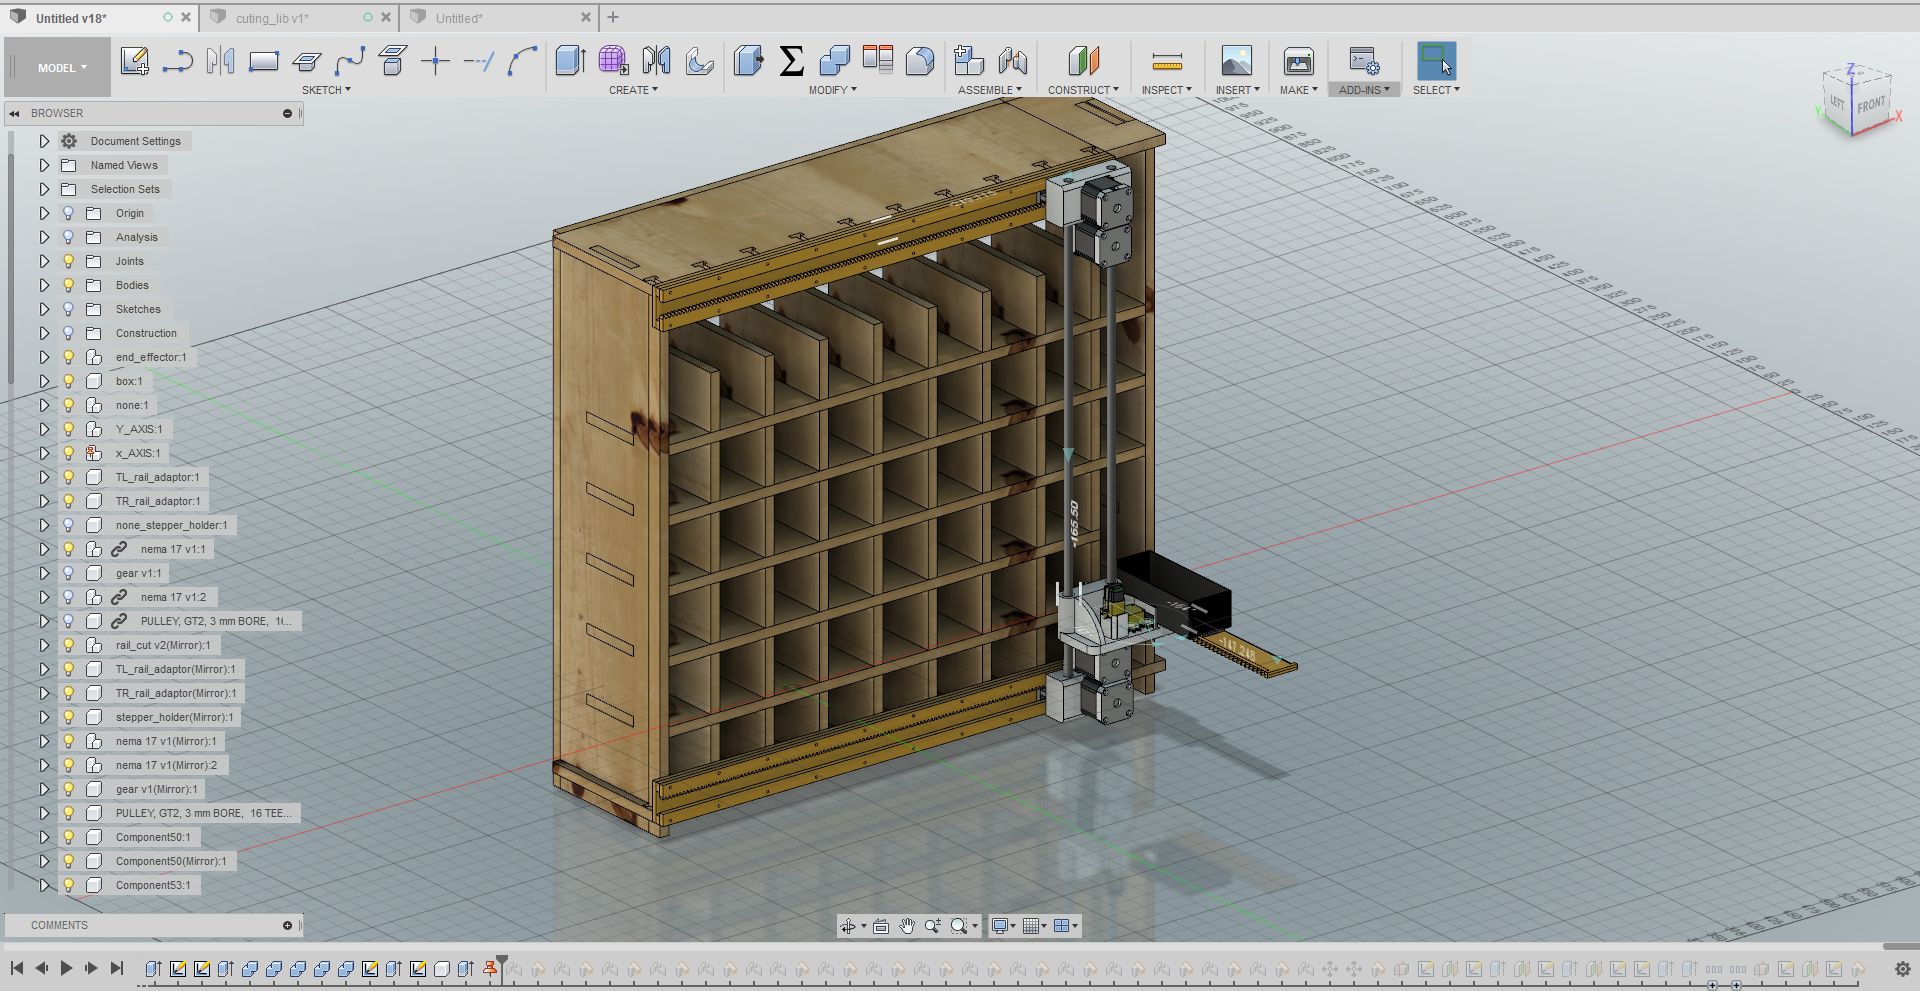Select the Pan hand tool

tap(906, 926)
